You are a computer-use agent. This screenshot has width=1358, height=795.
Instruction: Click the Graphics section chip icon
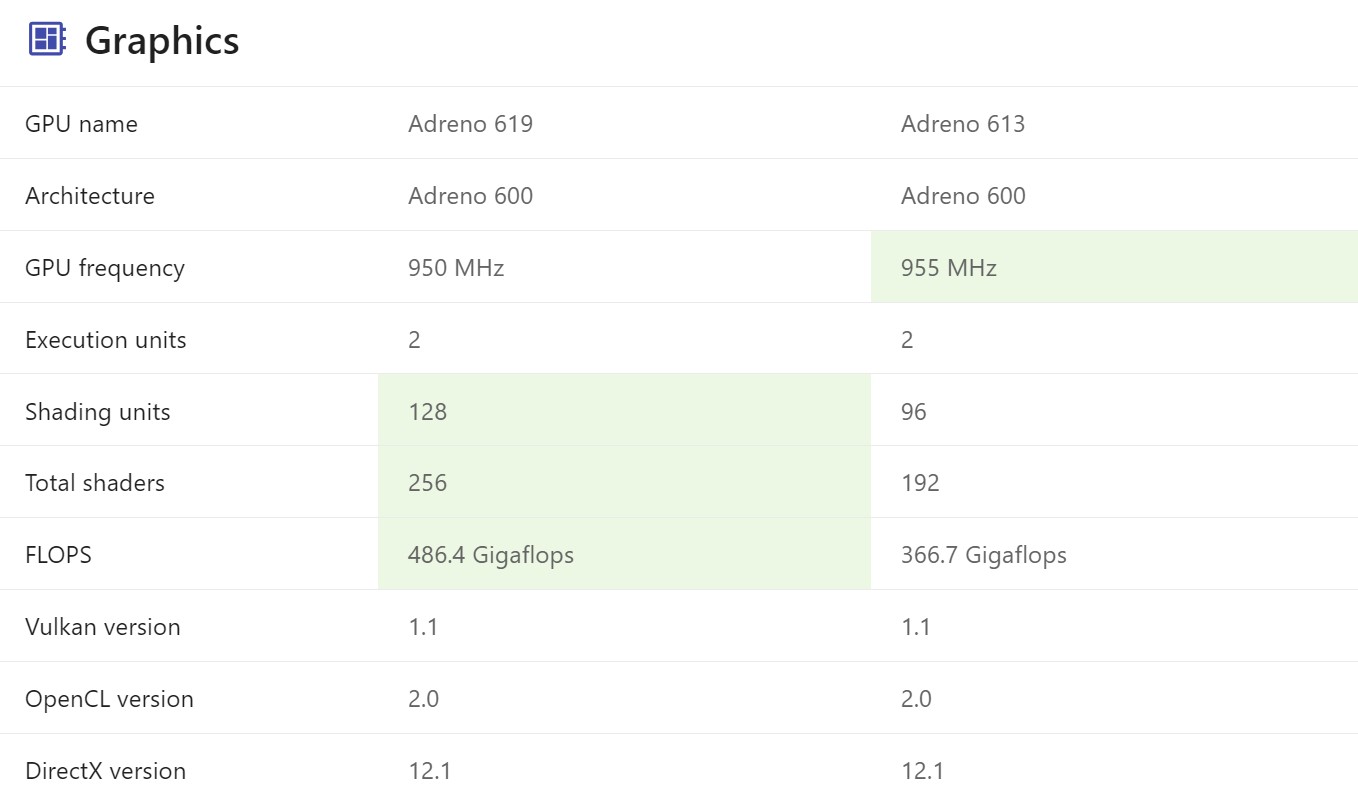click(47, 39)
